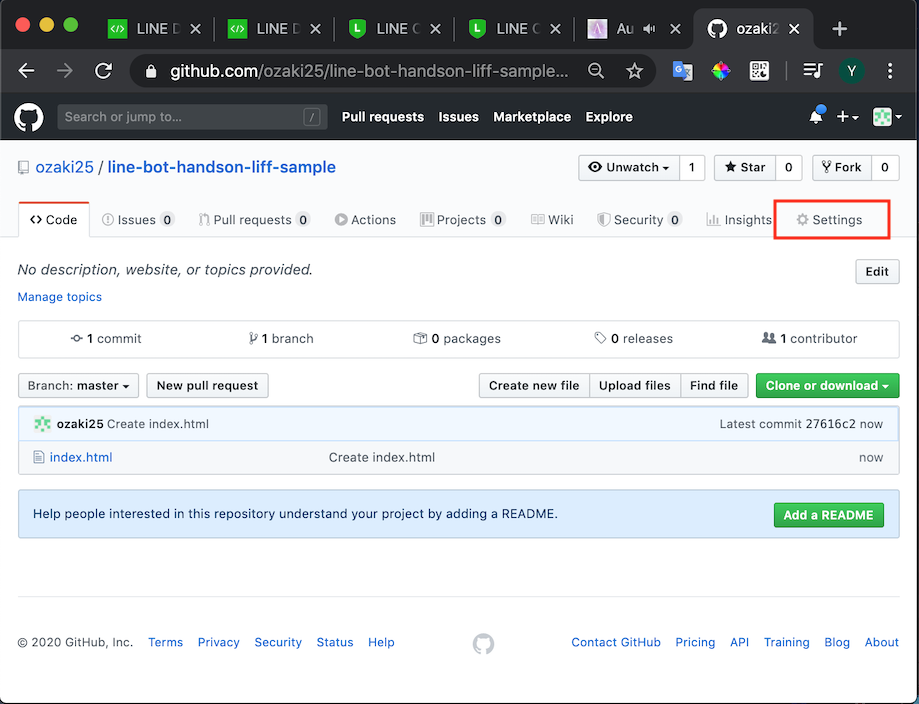Click the Edit description button
This screenshot has height=704, width=919.
877,272
